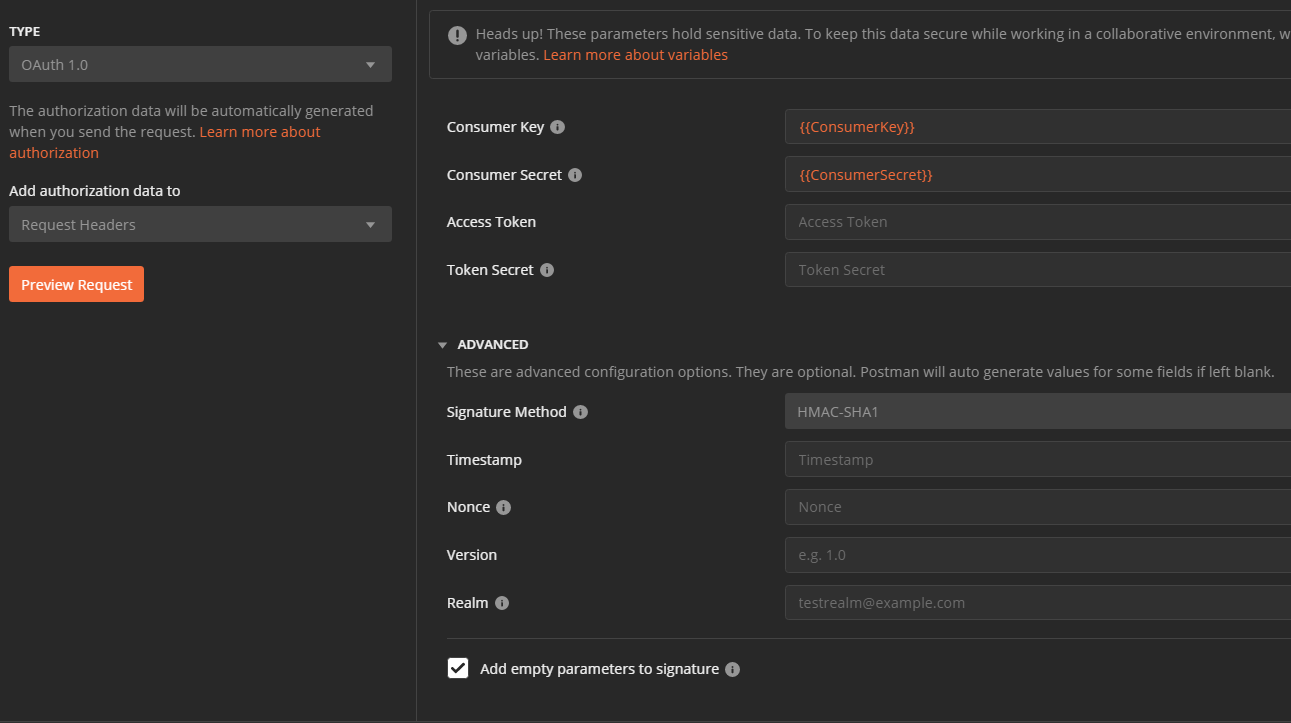The image size is (1291, 723).
Task: Click the Realm info icon
Action: [502, 603]
